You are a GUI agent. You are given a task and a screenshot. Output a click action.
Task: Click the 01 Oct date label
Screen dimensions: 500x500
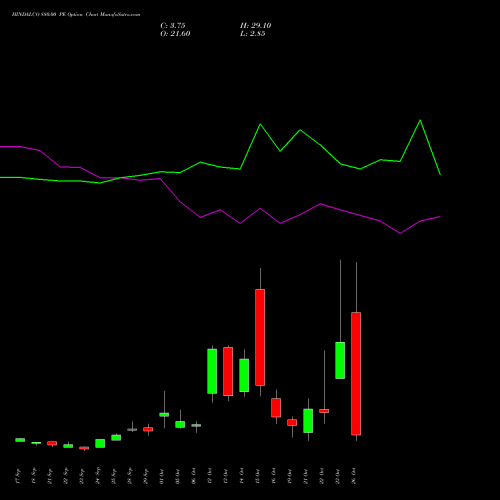pyautogui.click(x=162, y=476)
